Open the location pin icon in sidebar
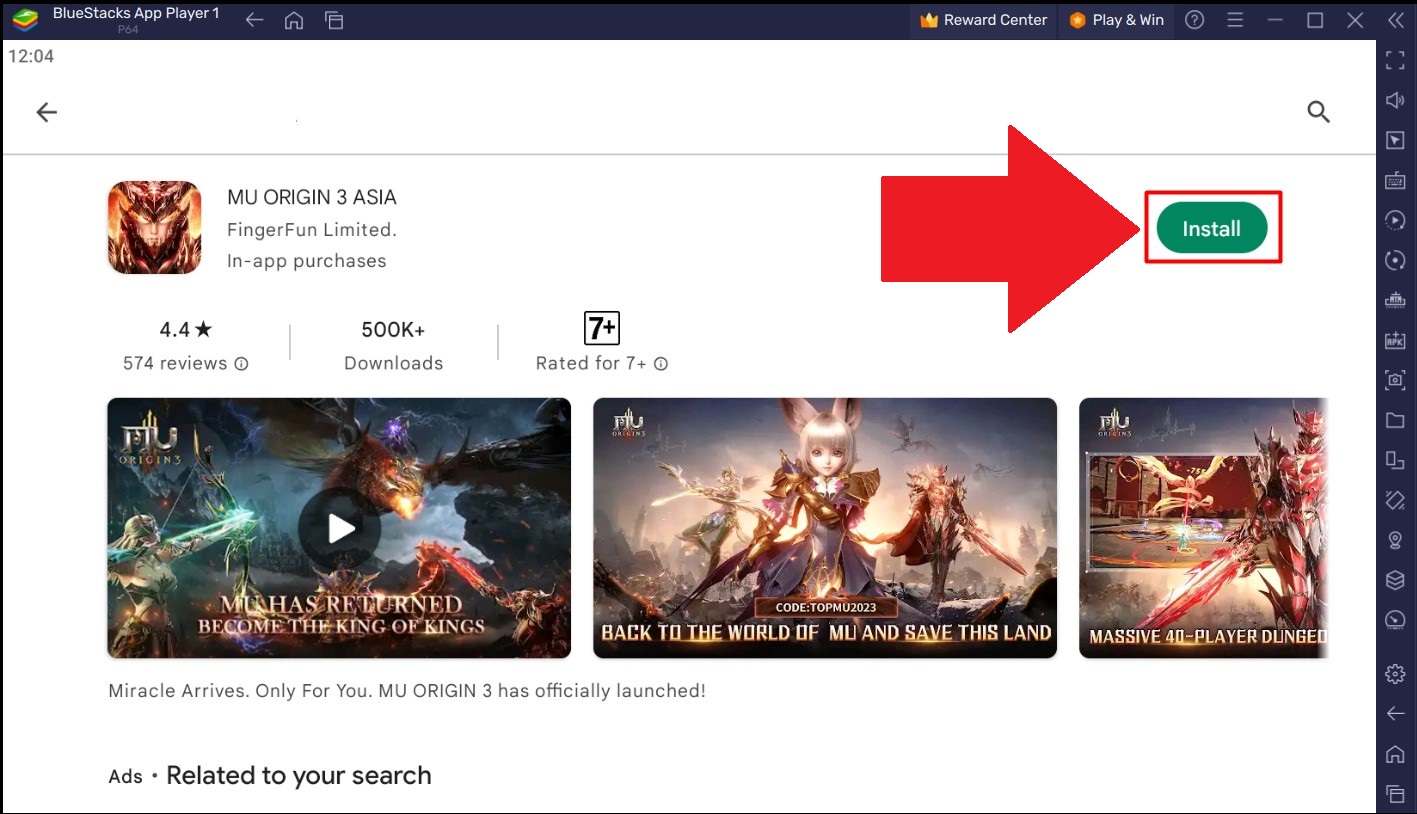 tap(1395, 540)
